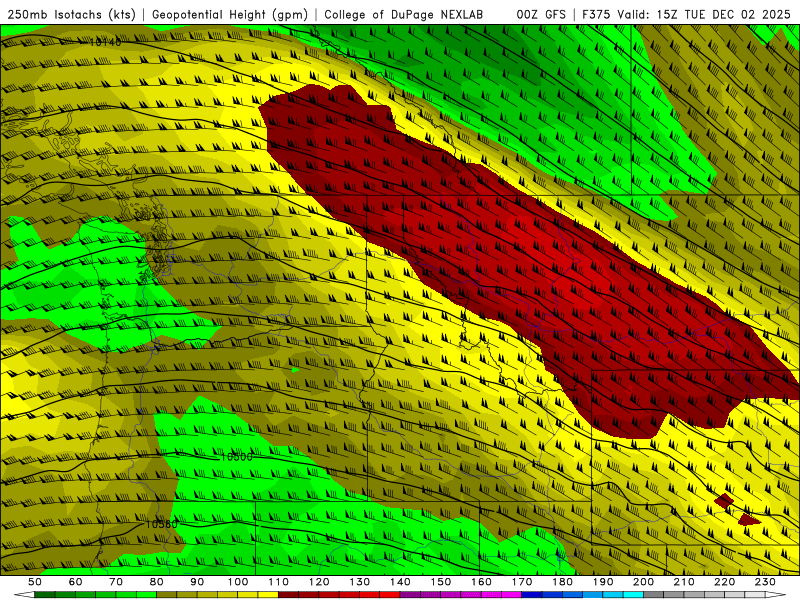Click the colorbar label 90
Screen dimensions: 800x600
197,582
